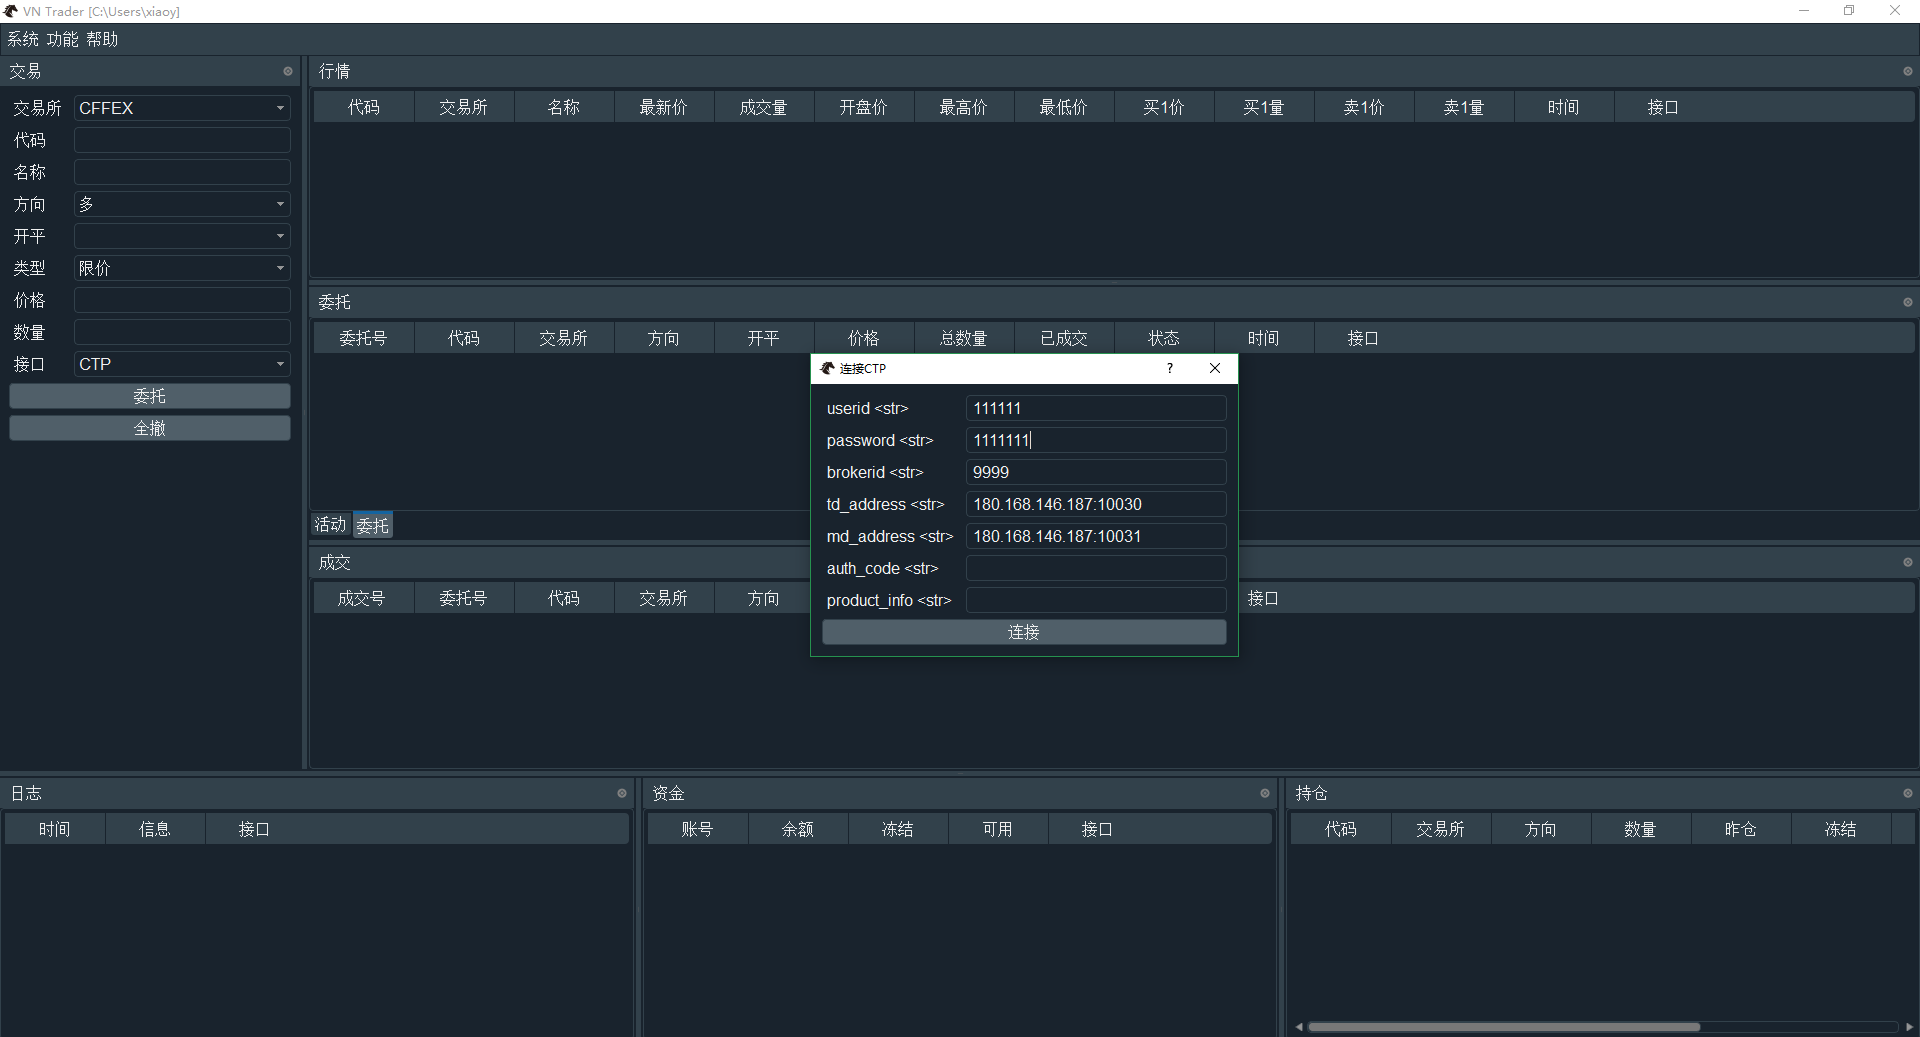
Task: Close the 连接CTP dialog
Action: coord(1215,368)
